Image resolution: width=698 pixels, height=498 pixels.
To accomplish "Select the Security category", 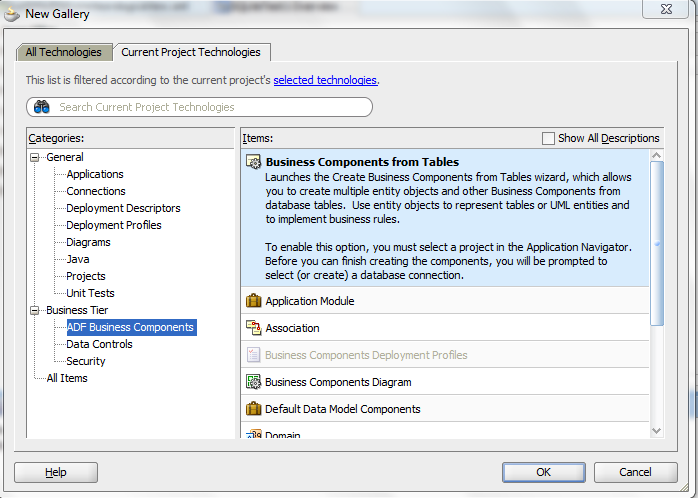I will (x=85, y=361).
